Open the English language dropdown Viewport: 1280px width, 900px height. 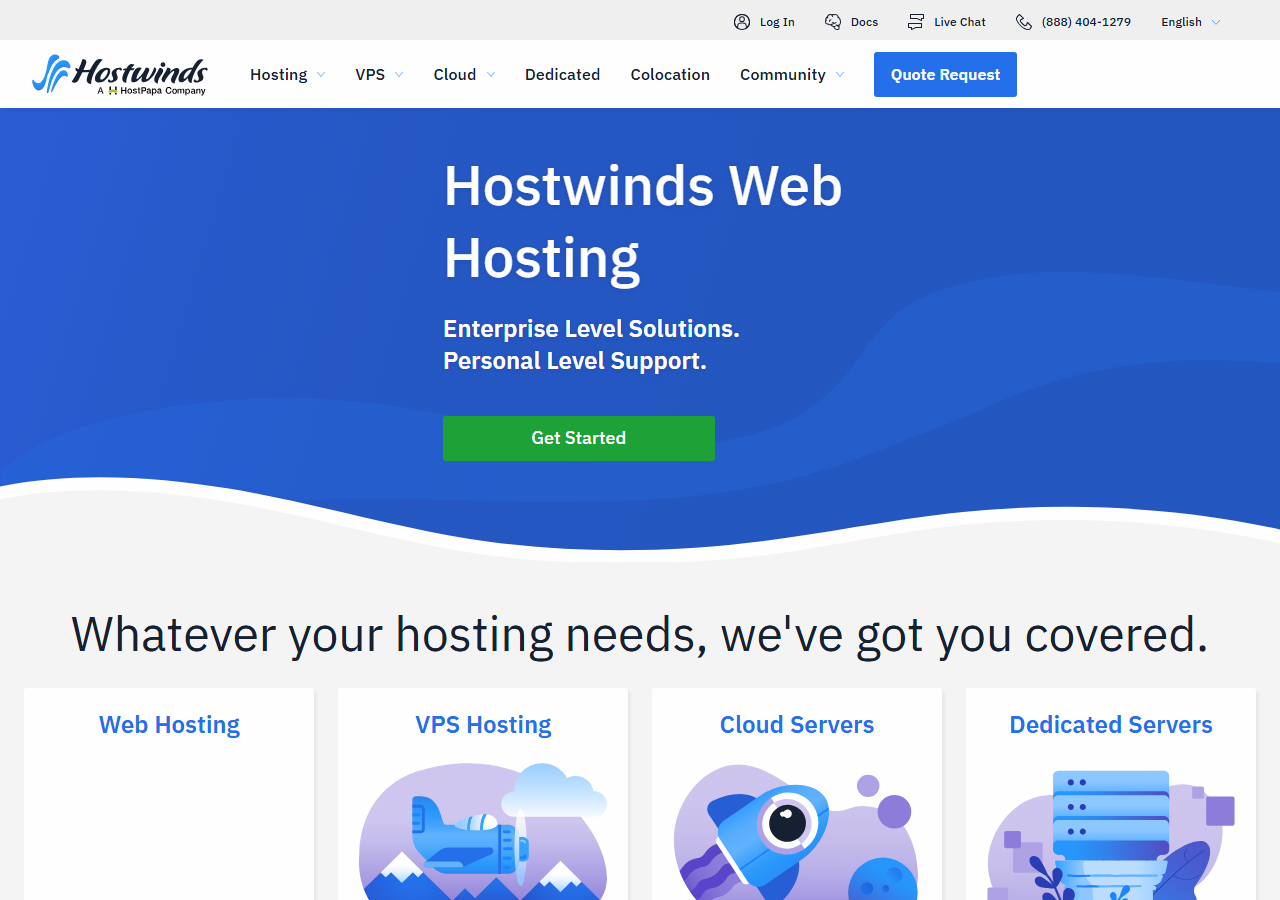(1190, 22)
